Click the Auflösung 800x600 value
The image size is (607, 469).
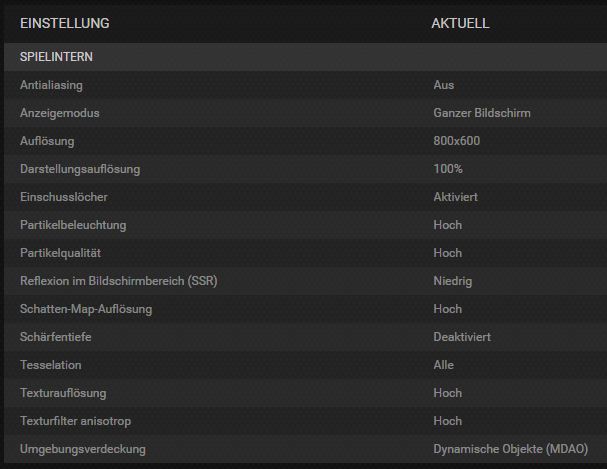click(456, 141)
